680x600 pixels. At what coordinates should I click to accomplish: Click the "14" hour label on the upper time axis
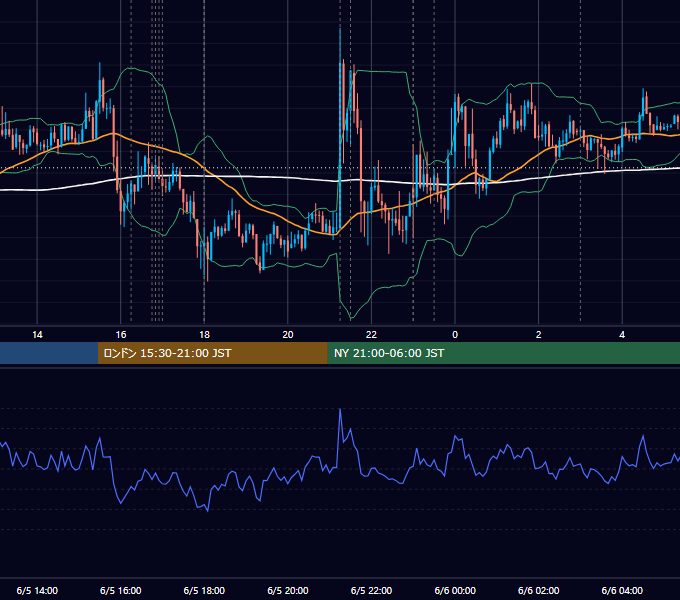tap(37, 335)
